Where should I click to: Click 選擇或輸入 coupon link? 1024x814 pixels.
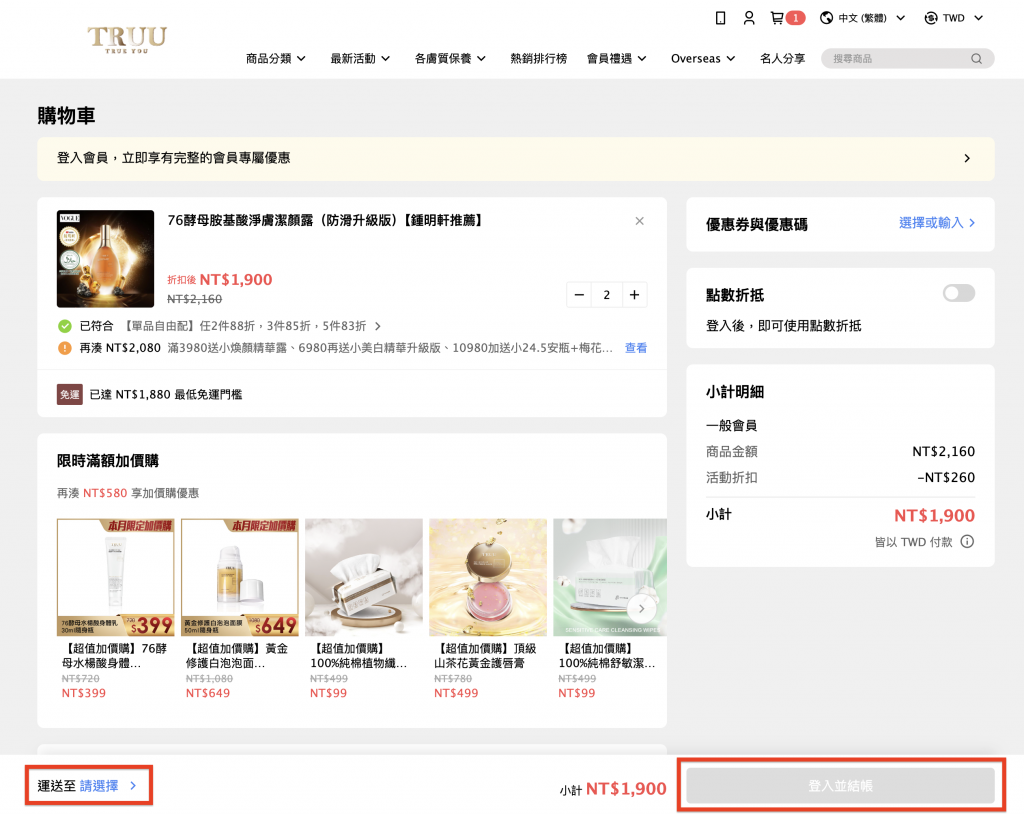point(937,223)
